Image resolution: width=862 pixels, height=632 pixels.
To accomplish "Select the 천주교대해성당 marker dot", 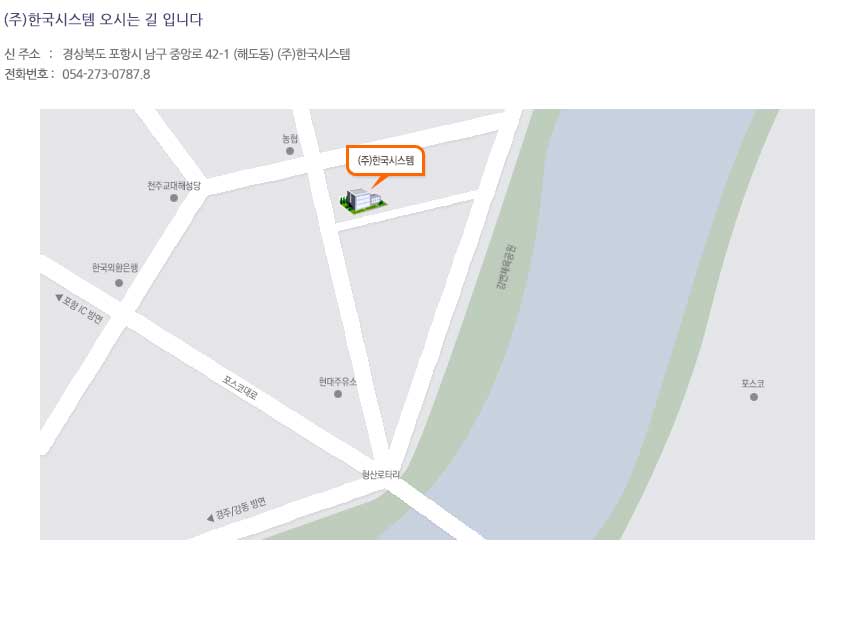I will pos(174,198).
